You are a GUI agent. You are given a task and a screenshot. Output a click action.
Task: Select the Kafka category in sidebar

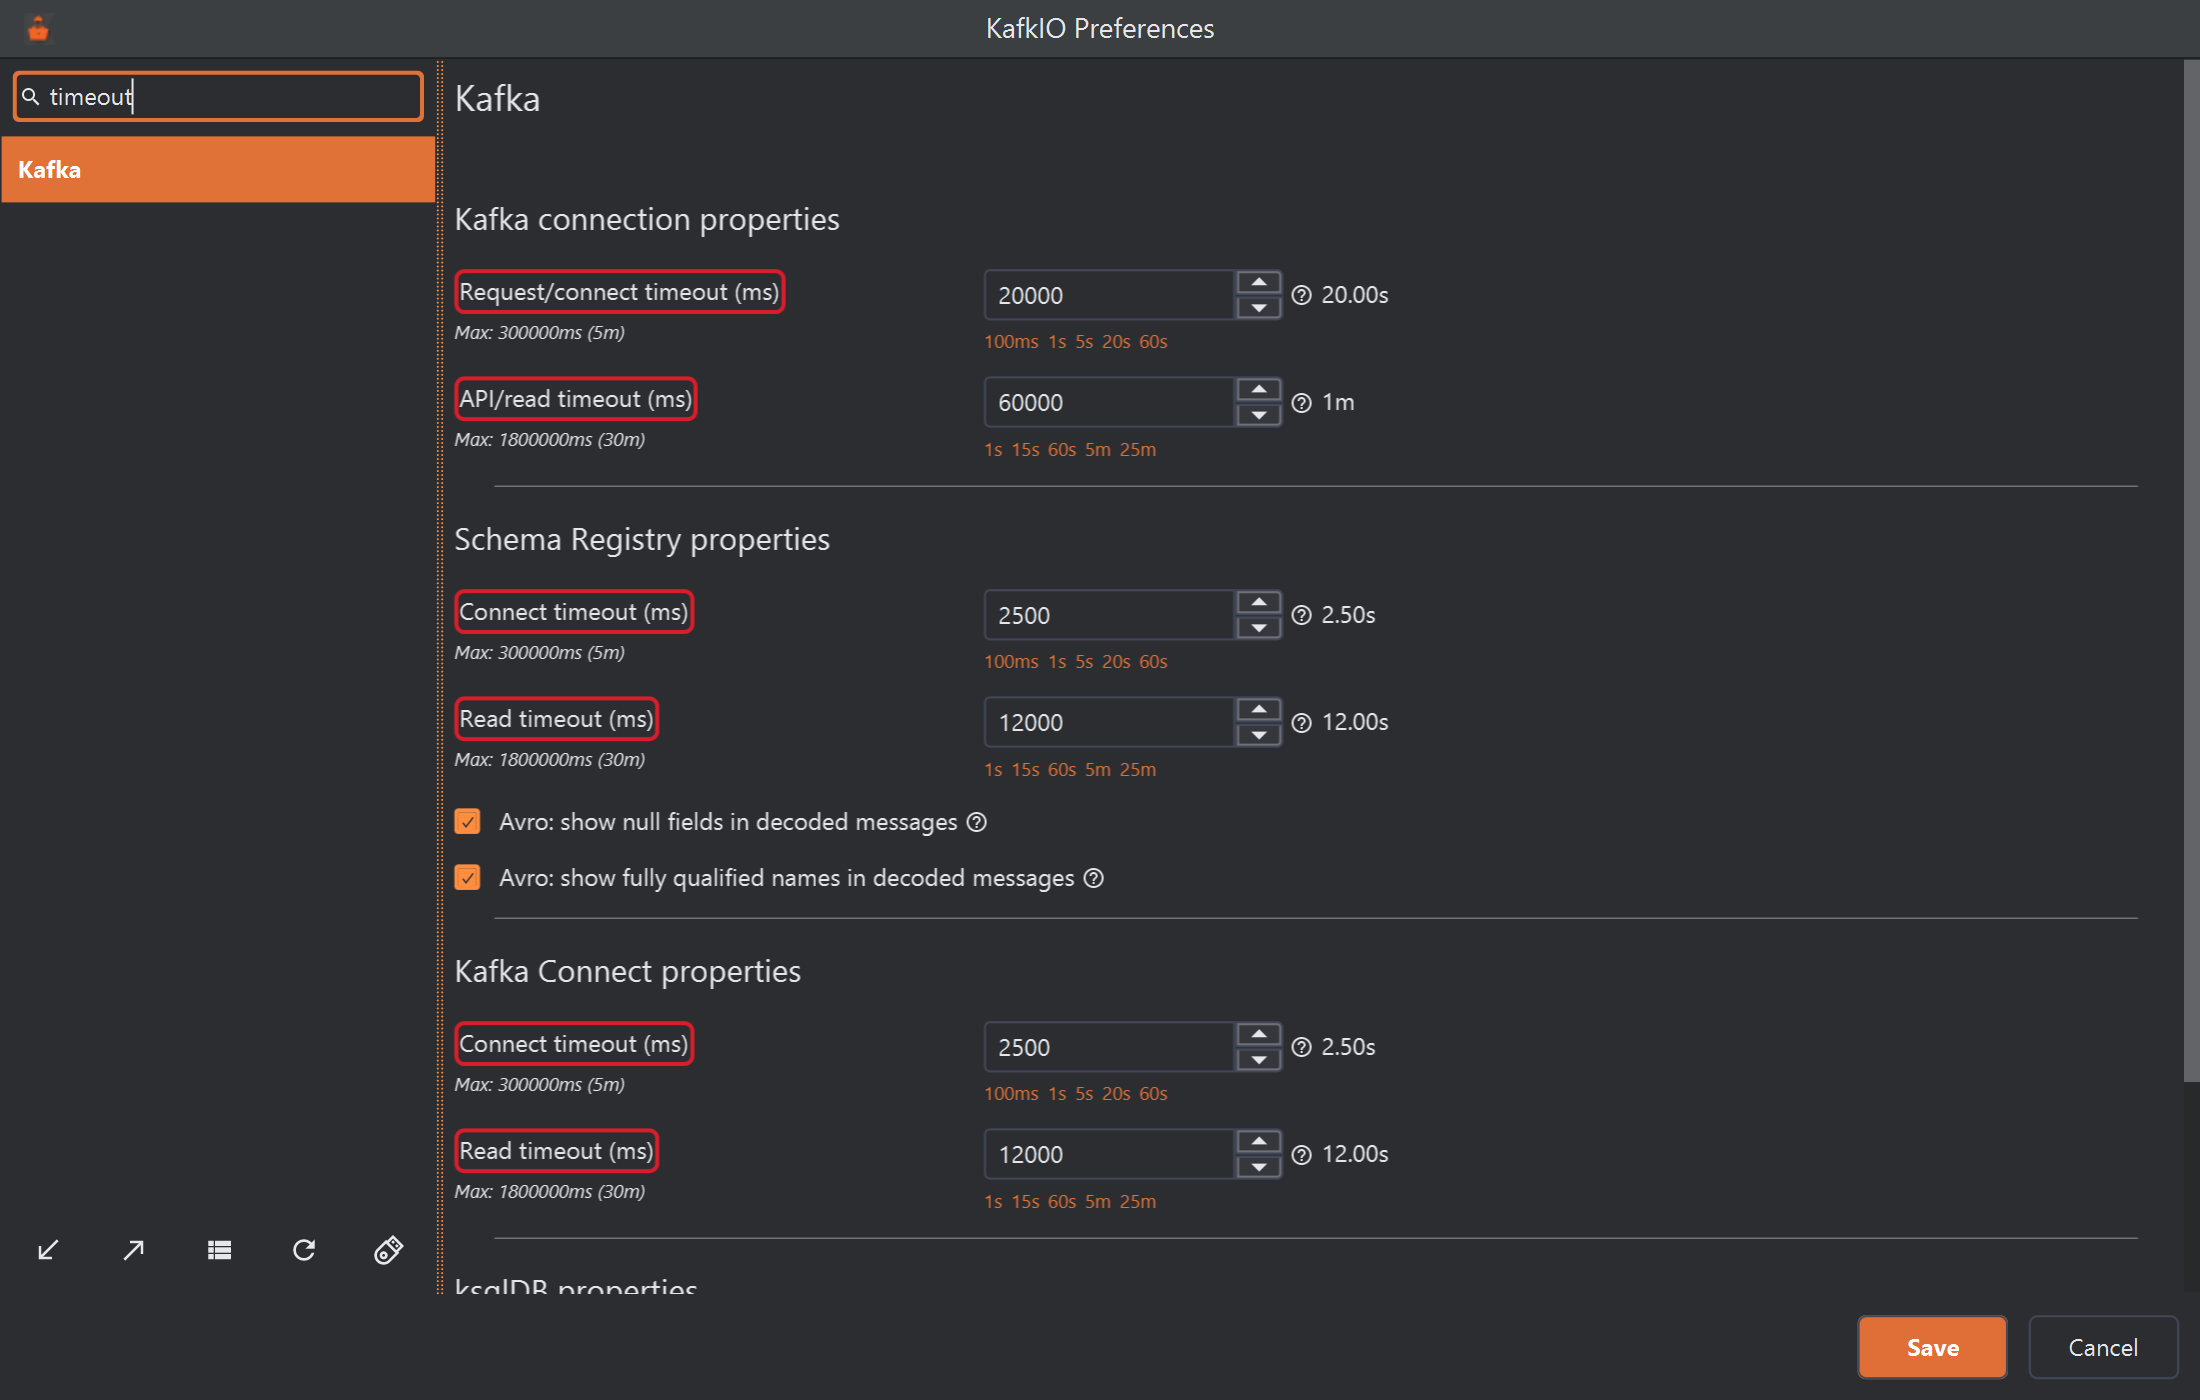[x=218, y=169]
